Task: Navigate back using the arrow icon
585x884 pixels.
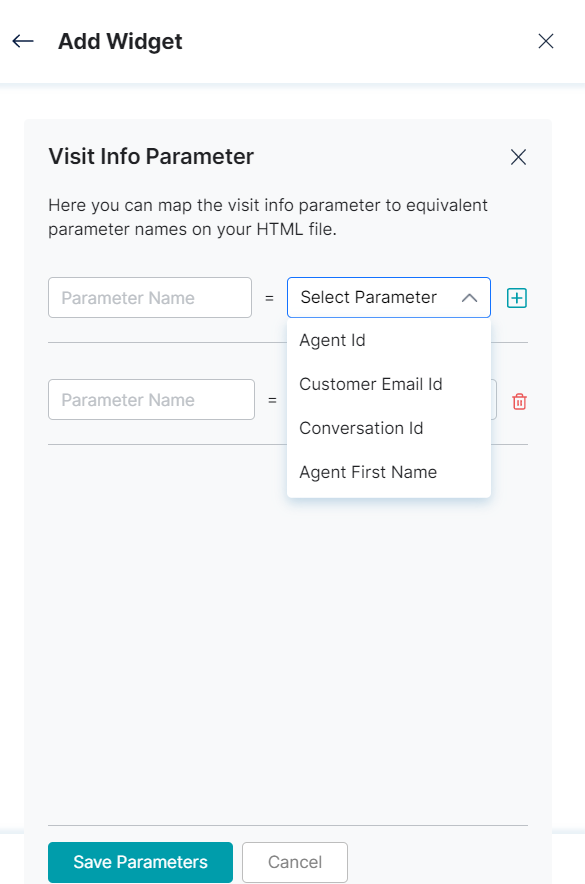Action: tap(21, 41)
